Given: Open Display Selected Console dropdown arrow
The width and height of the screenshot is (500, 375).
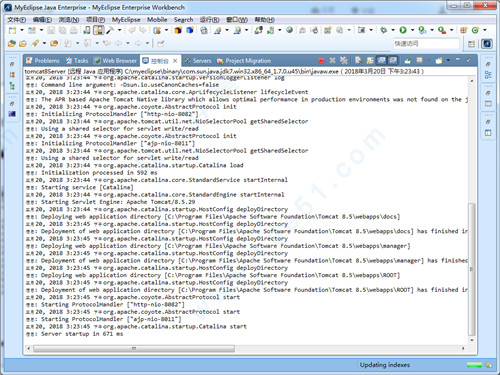Looking at the screenshot, I should [429, 60].
